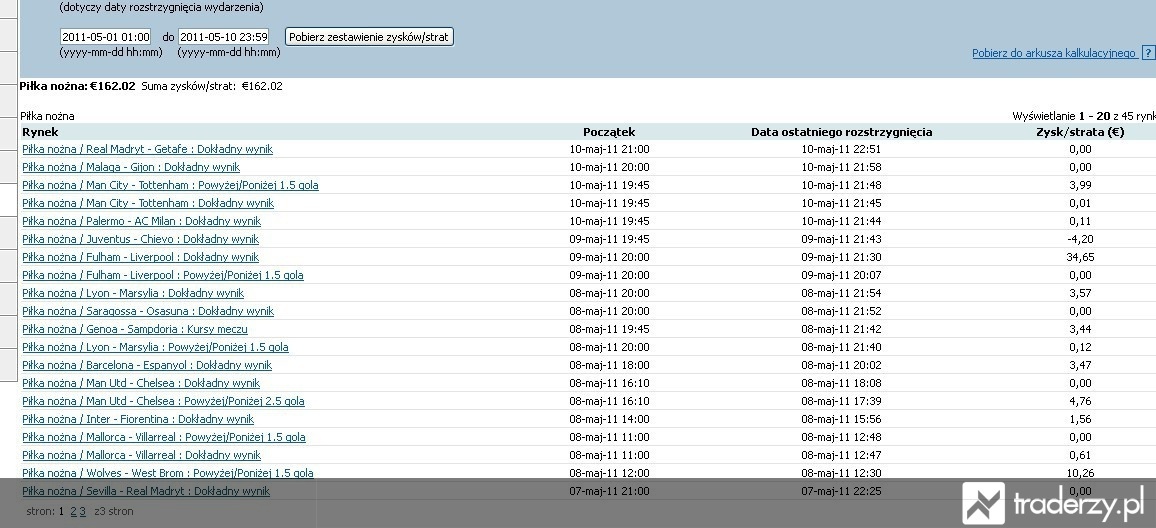1156x528 pixels.
Task: Open Man Utd - Chelsea Powyżej/Poniżej 2.5 gola
Action: (x=163, y=401)
